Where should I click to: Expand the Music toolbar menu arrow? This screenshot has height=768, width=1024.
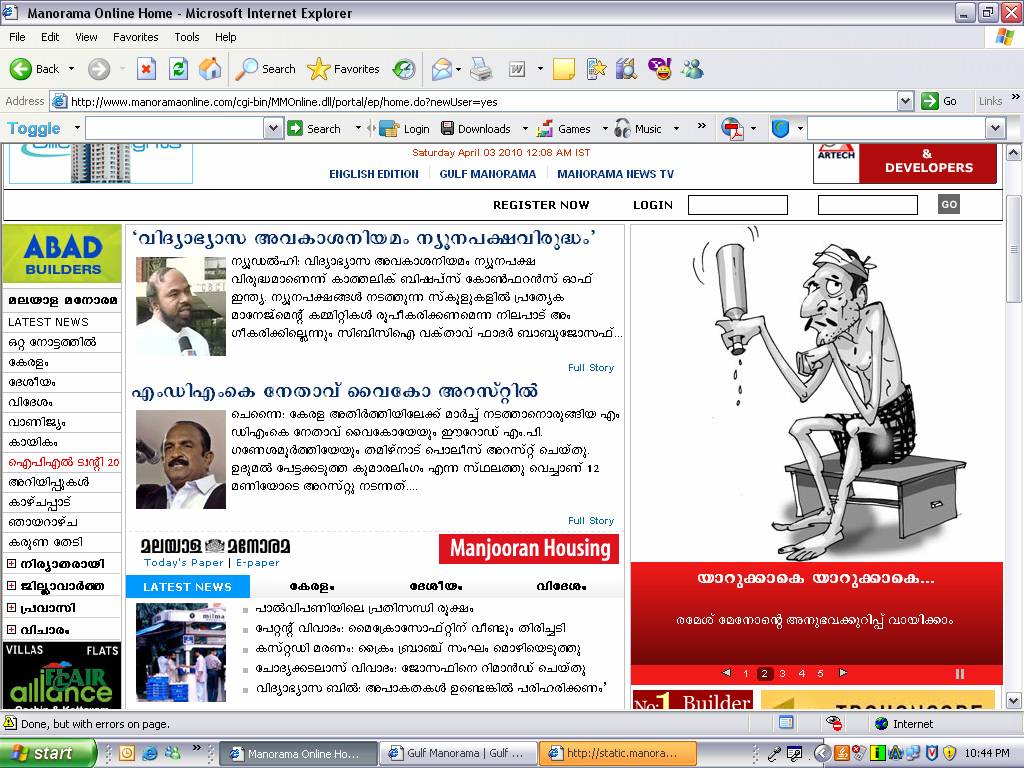678,129
